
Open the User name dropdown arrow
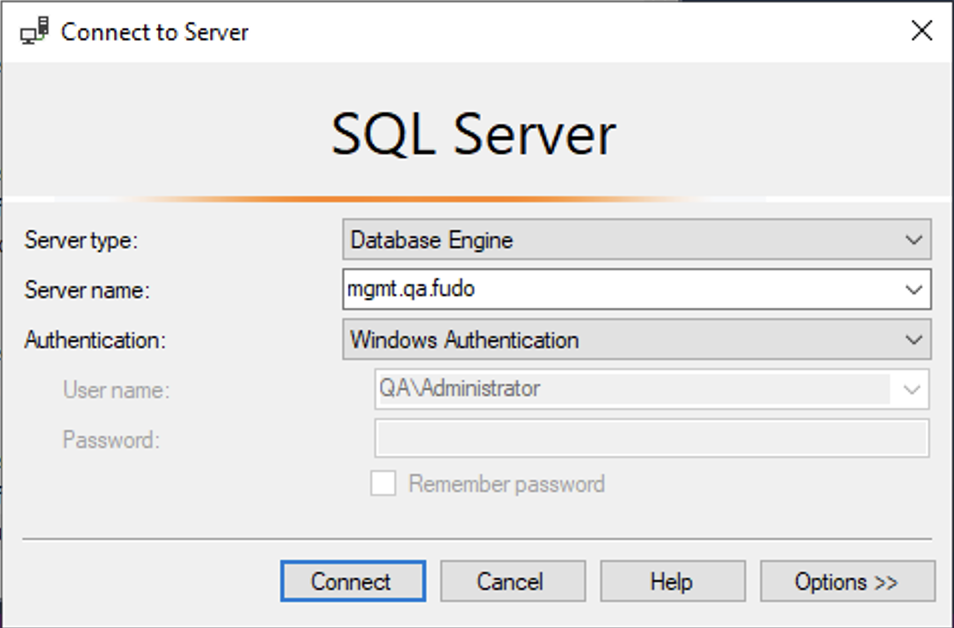911,389
